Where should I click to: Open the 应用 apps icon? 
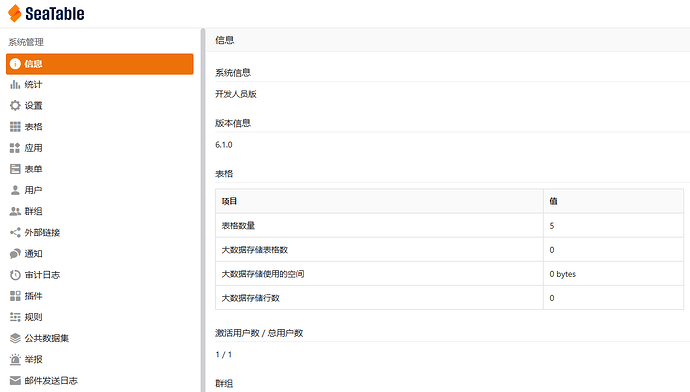click(x=15, y=148)
